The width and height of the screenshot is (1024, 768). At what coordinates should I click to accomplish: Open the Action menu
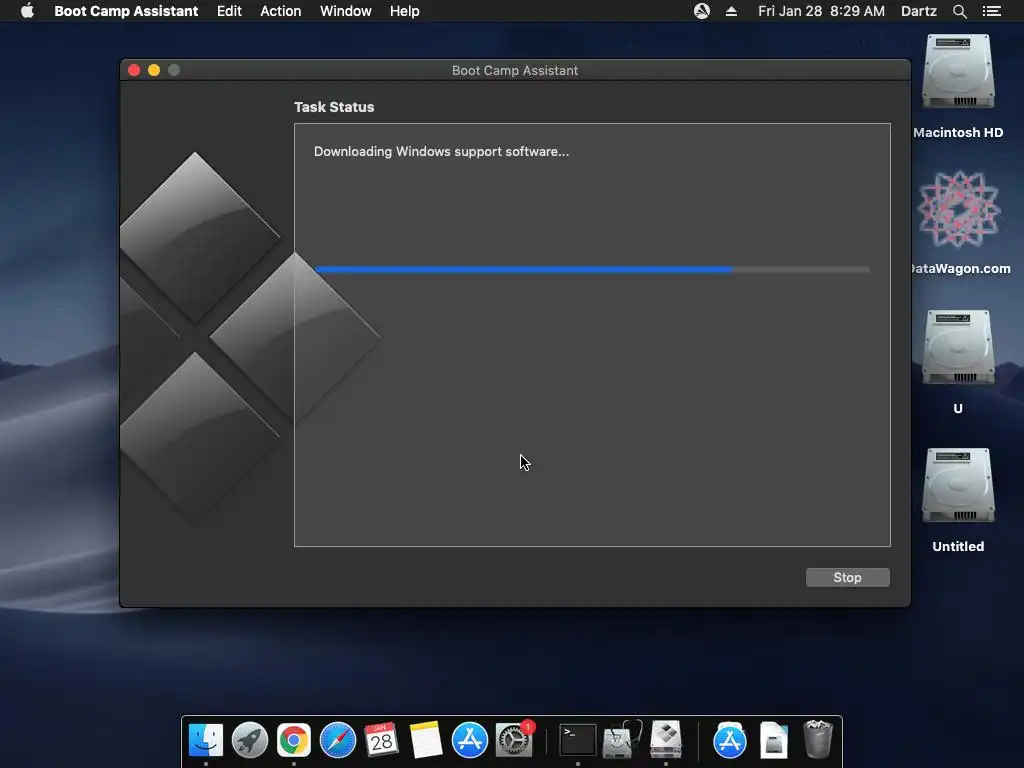tap(281, 11)
